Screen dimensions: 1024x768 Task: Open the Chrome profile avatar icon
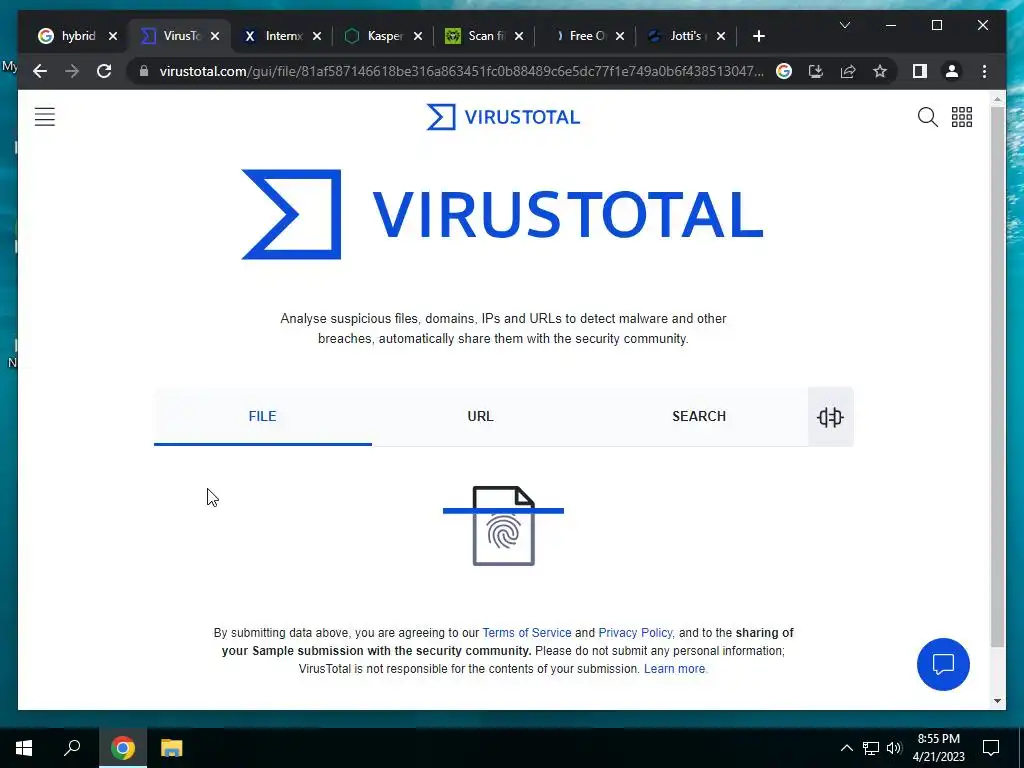pyautogui.click(x=952, y=71)
